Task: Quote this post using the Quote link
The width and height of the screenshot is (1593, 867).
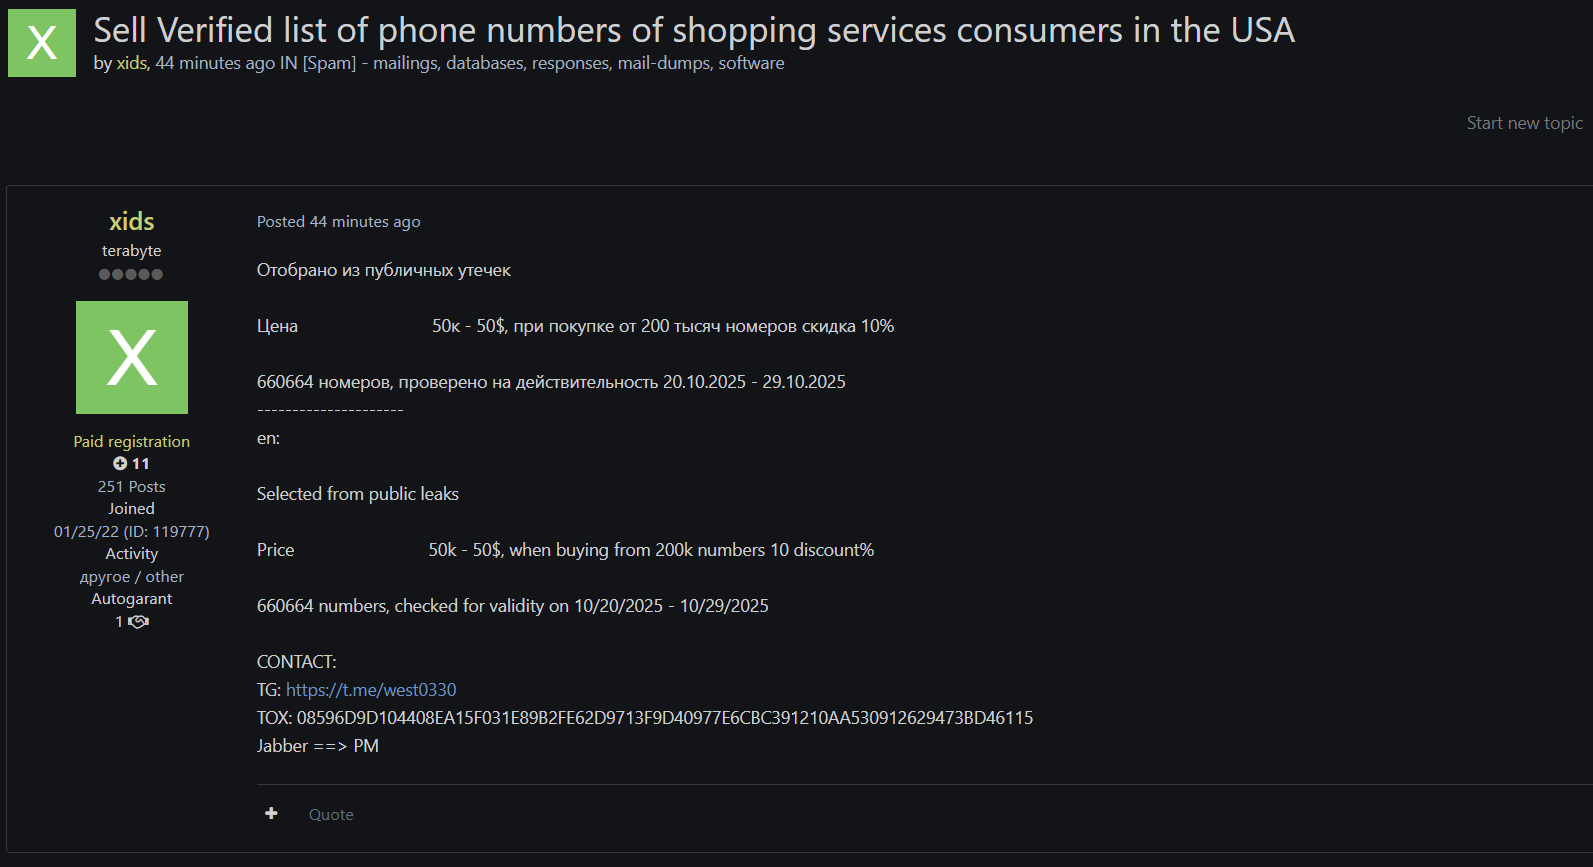Action: [x=331, y=815]
